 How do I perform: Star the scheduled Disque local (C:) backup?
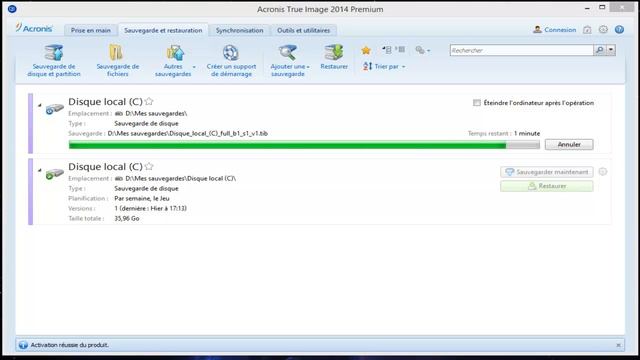point(149,166)
